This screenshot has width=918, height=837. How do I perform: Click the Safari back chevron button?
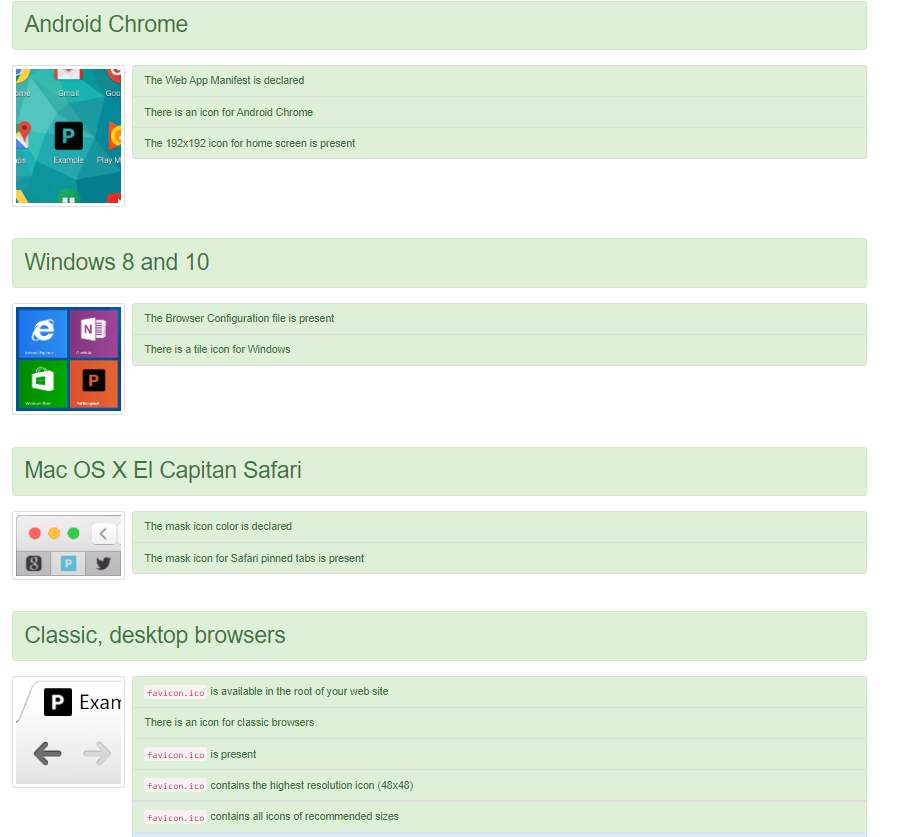(x=103, y=533)
